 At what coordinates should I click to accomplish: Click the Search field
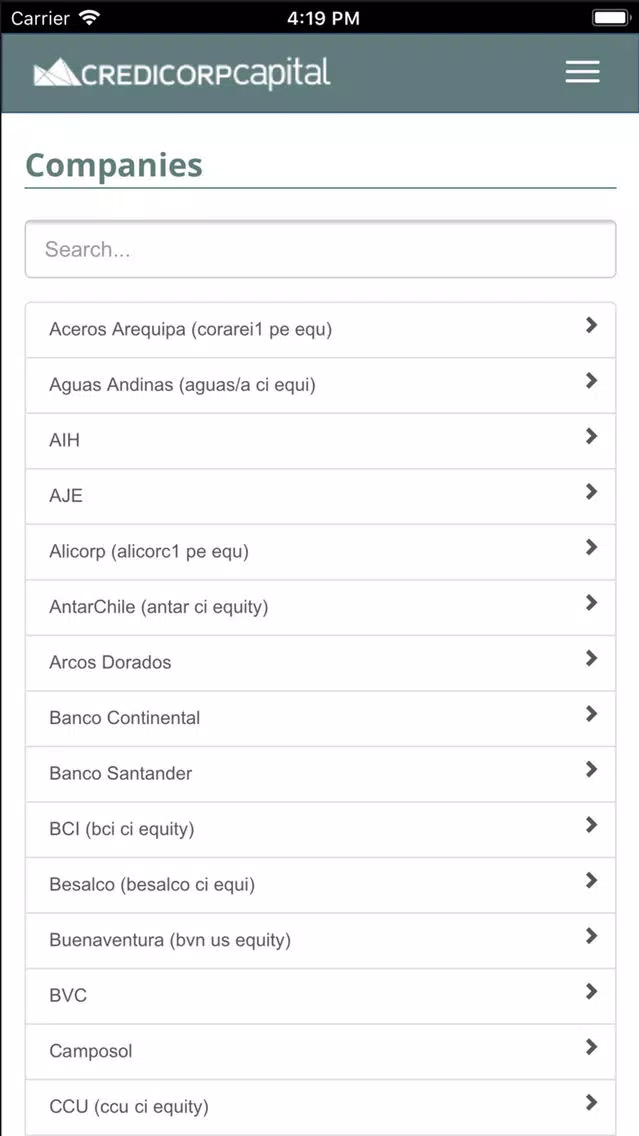pyautogui.click(x=320, y=249)
